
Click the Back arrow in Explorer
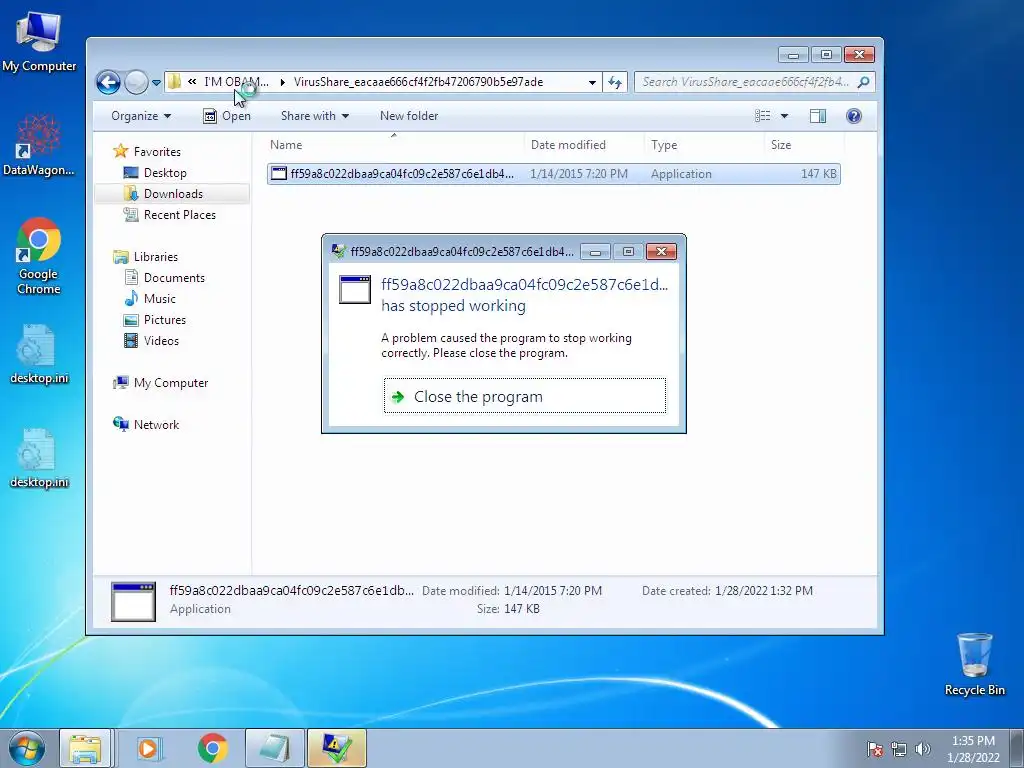[108, 82]
